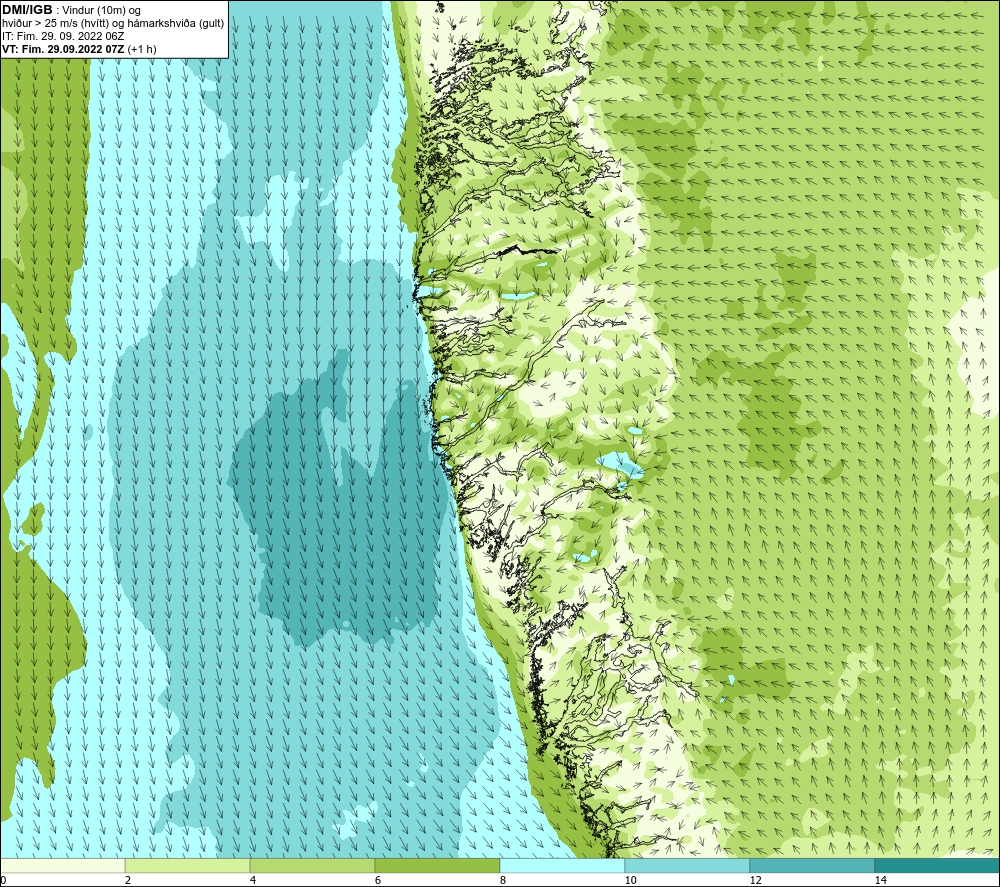Screen dimensions: 1000x887
Task: Click the scale label 10
Action: pos(630,880)
